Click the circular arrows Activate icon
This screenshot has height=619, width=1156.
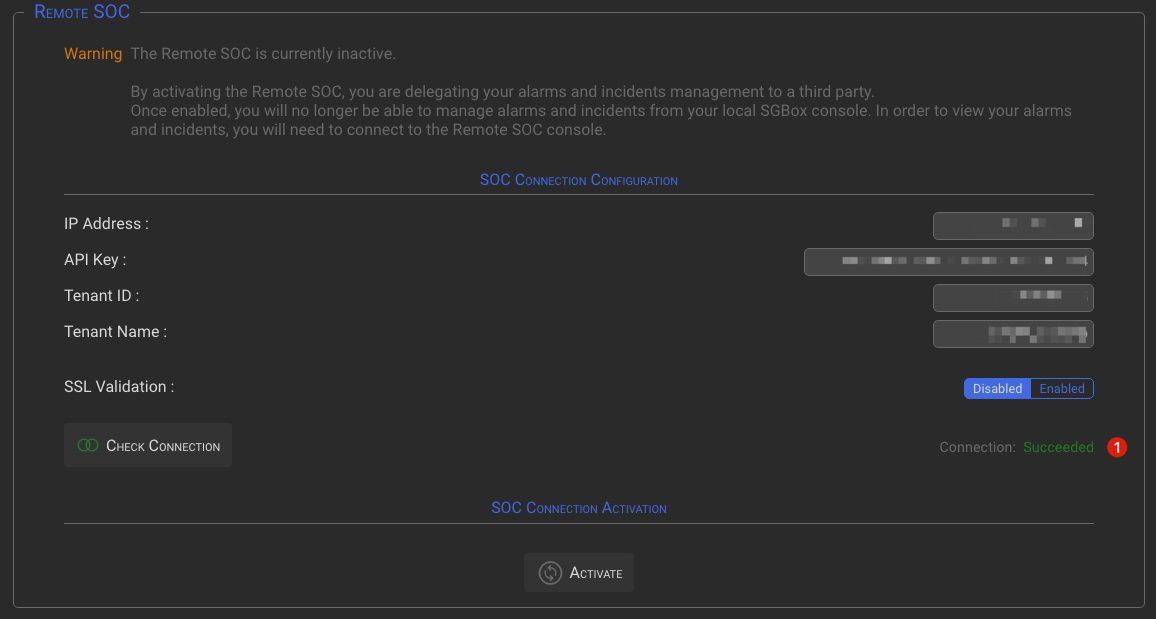[x=550, y=573]
